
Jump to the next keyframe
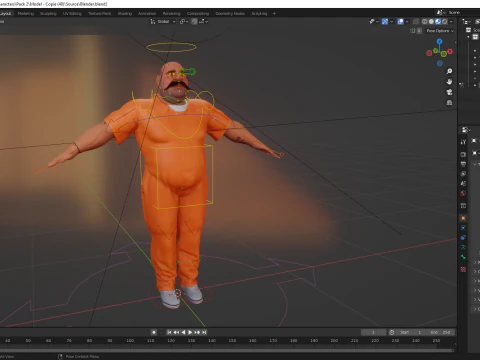click(x=197, y=332)
